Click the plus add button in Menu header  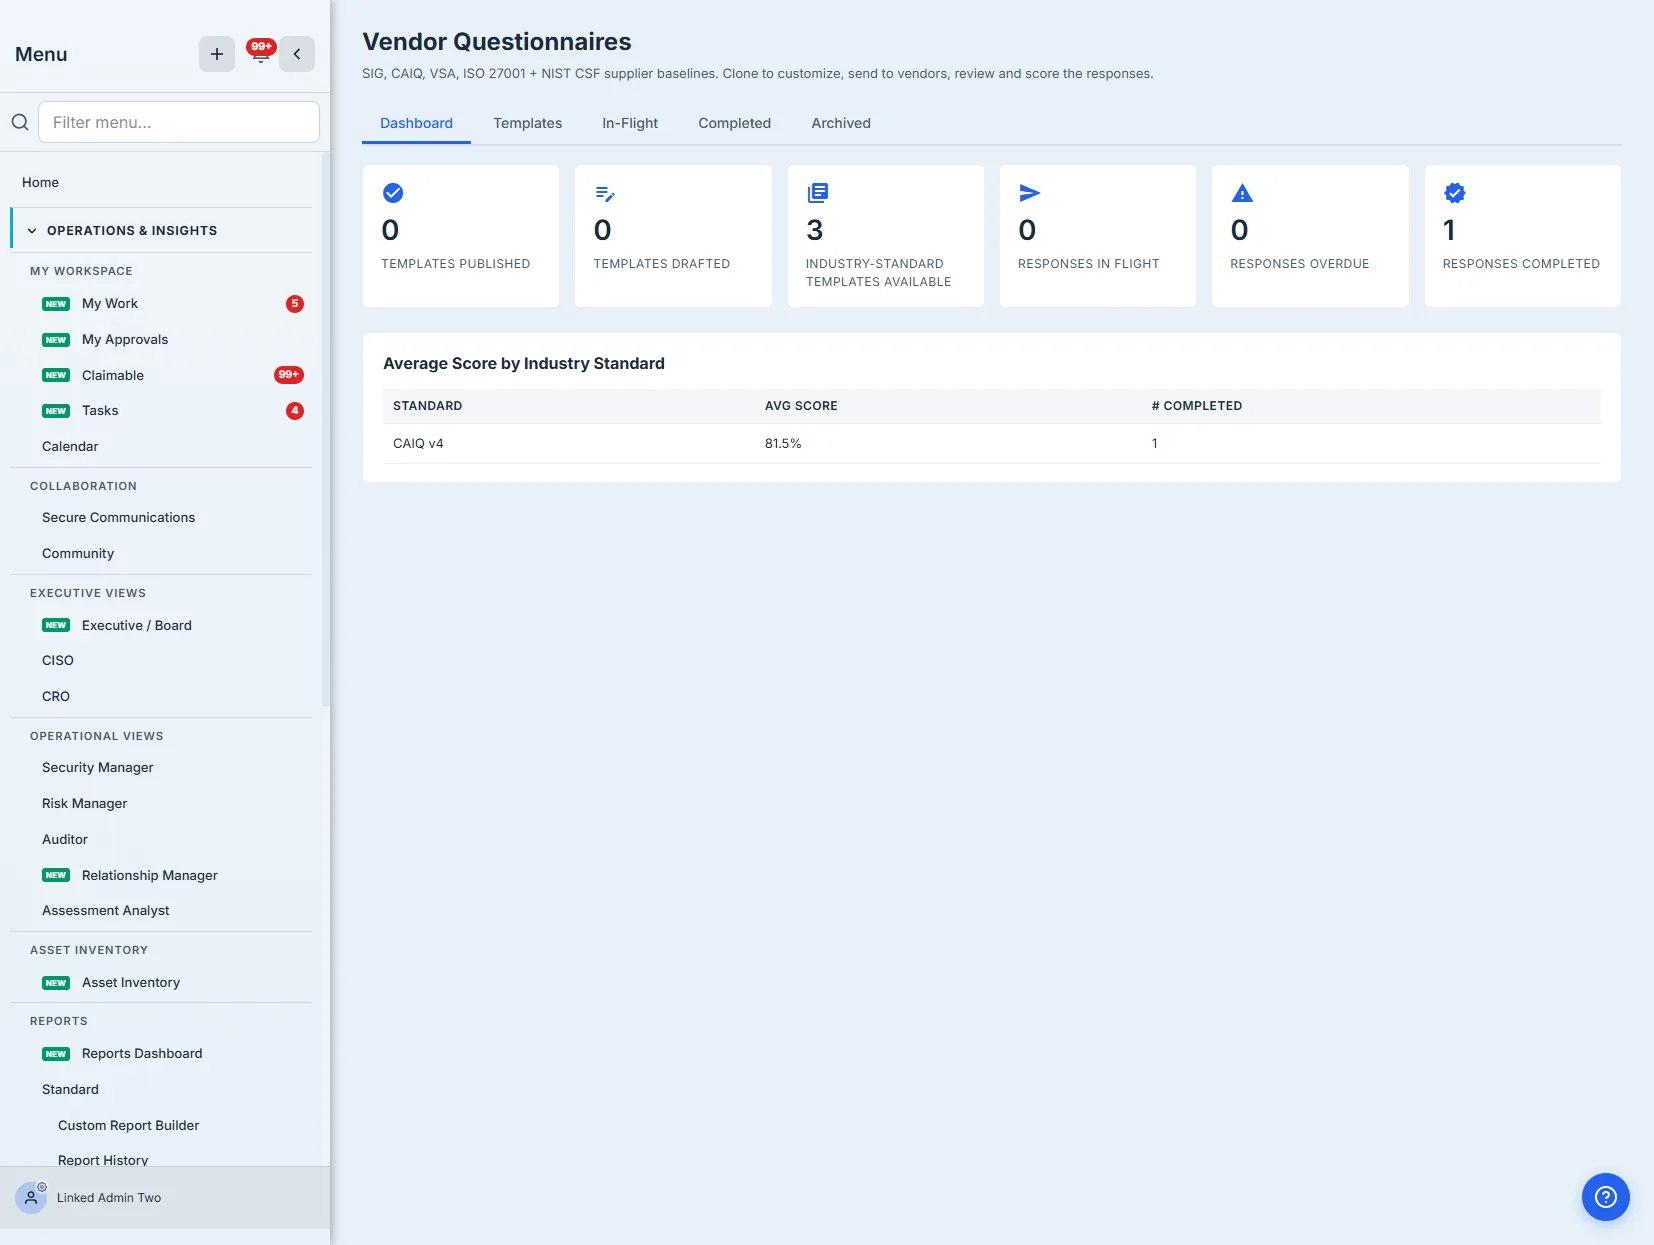tap(217, 54)
